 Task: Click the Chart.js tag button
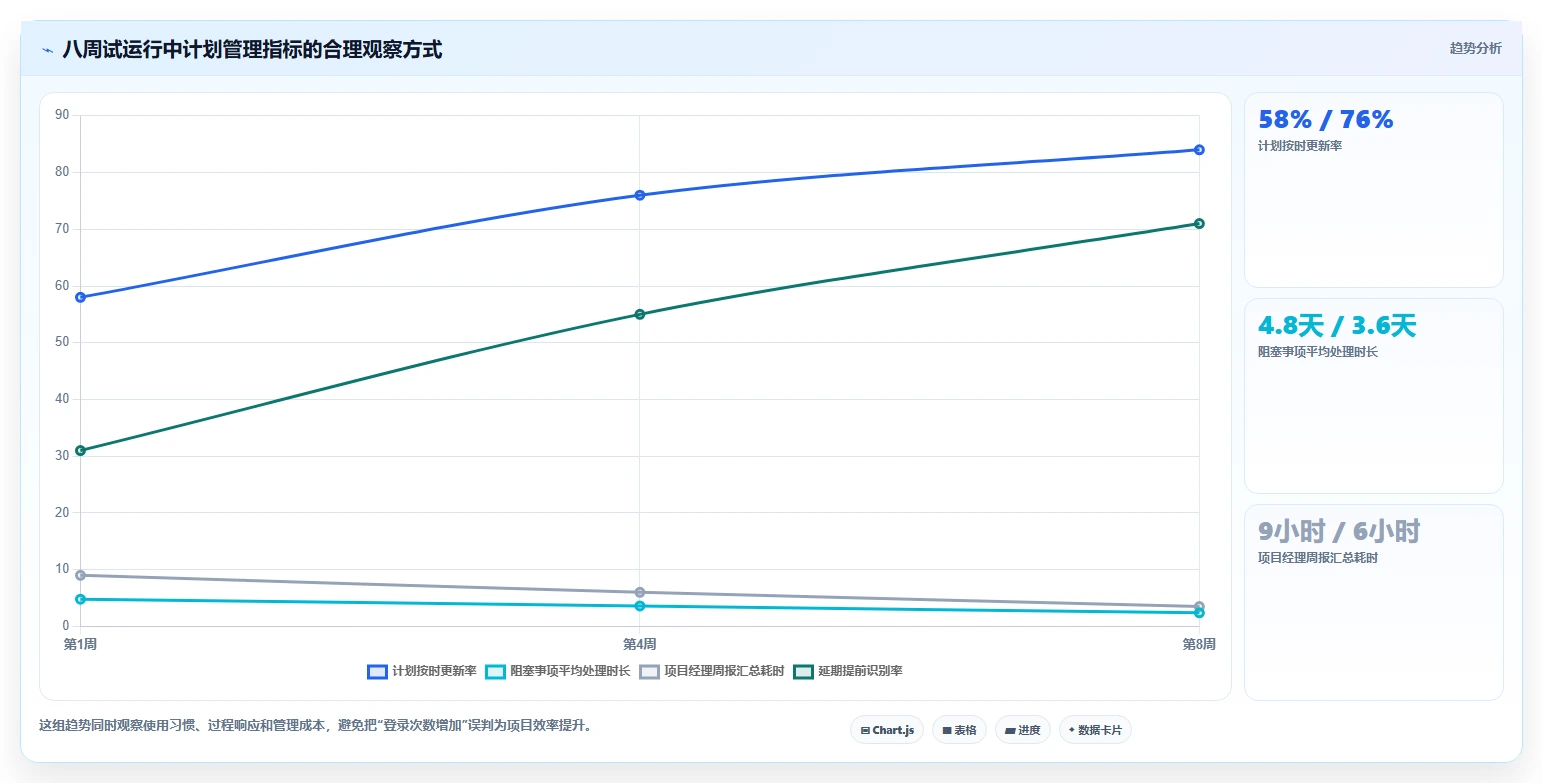[x=887, y=730]
